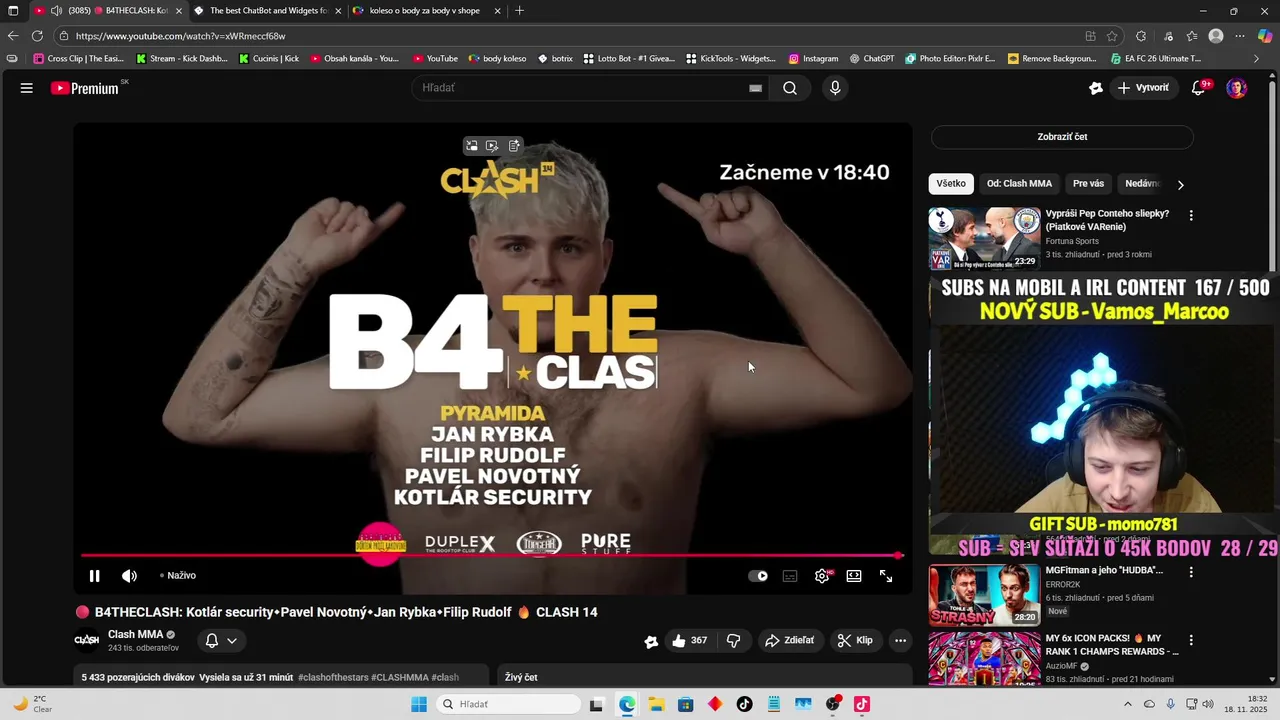Open notification options dropdown for Clash MMA
This screenshot has width=1280, height=720.
pos(222,641)
